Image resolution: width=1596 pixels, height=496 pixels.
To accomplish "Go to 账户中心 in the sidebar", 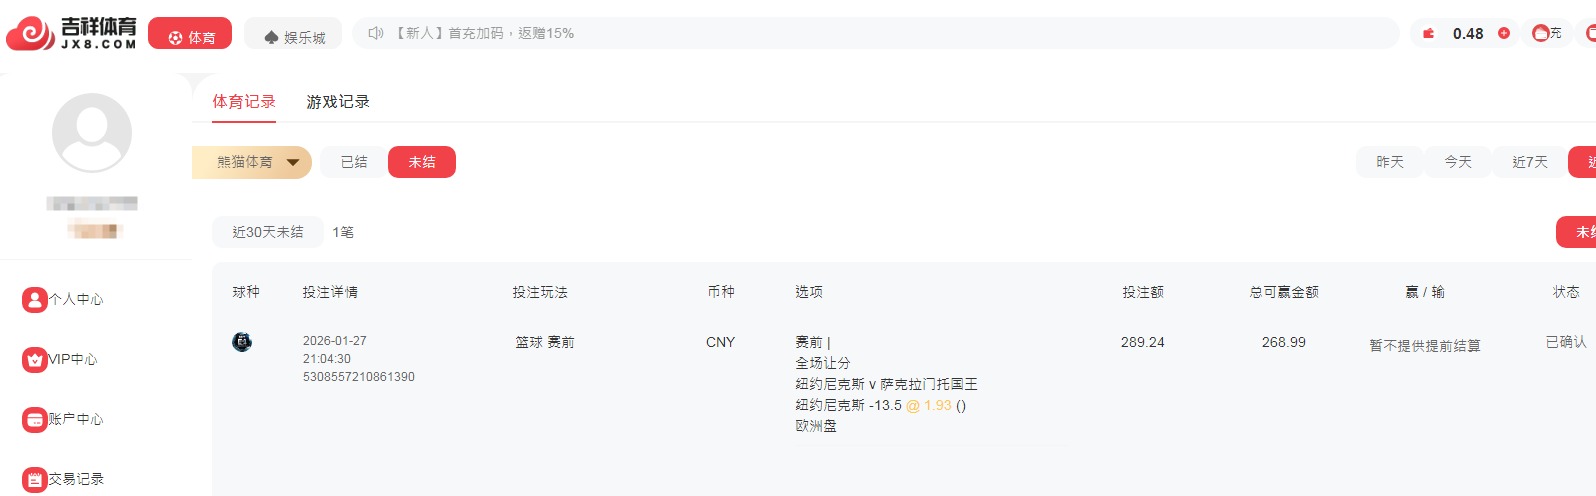I will [x=64, y=419].
